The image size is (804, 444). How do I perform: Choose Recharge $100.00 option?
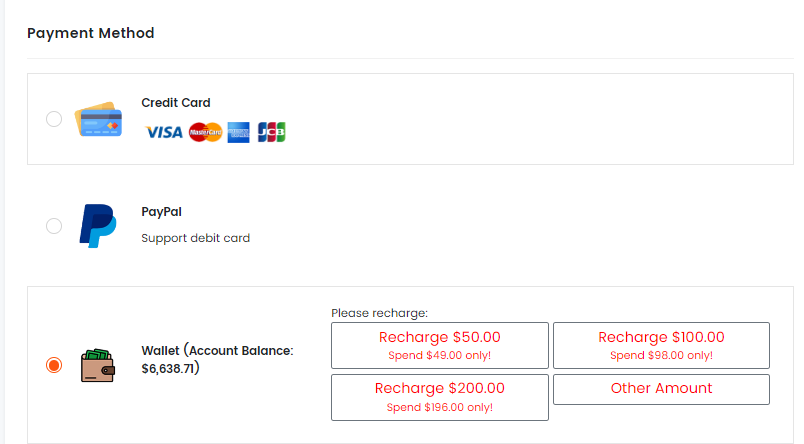point(661,345)
